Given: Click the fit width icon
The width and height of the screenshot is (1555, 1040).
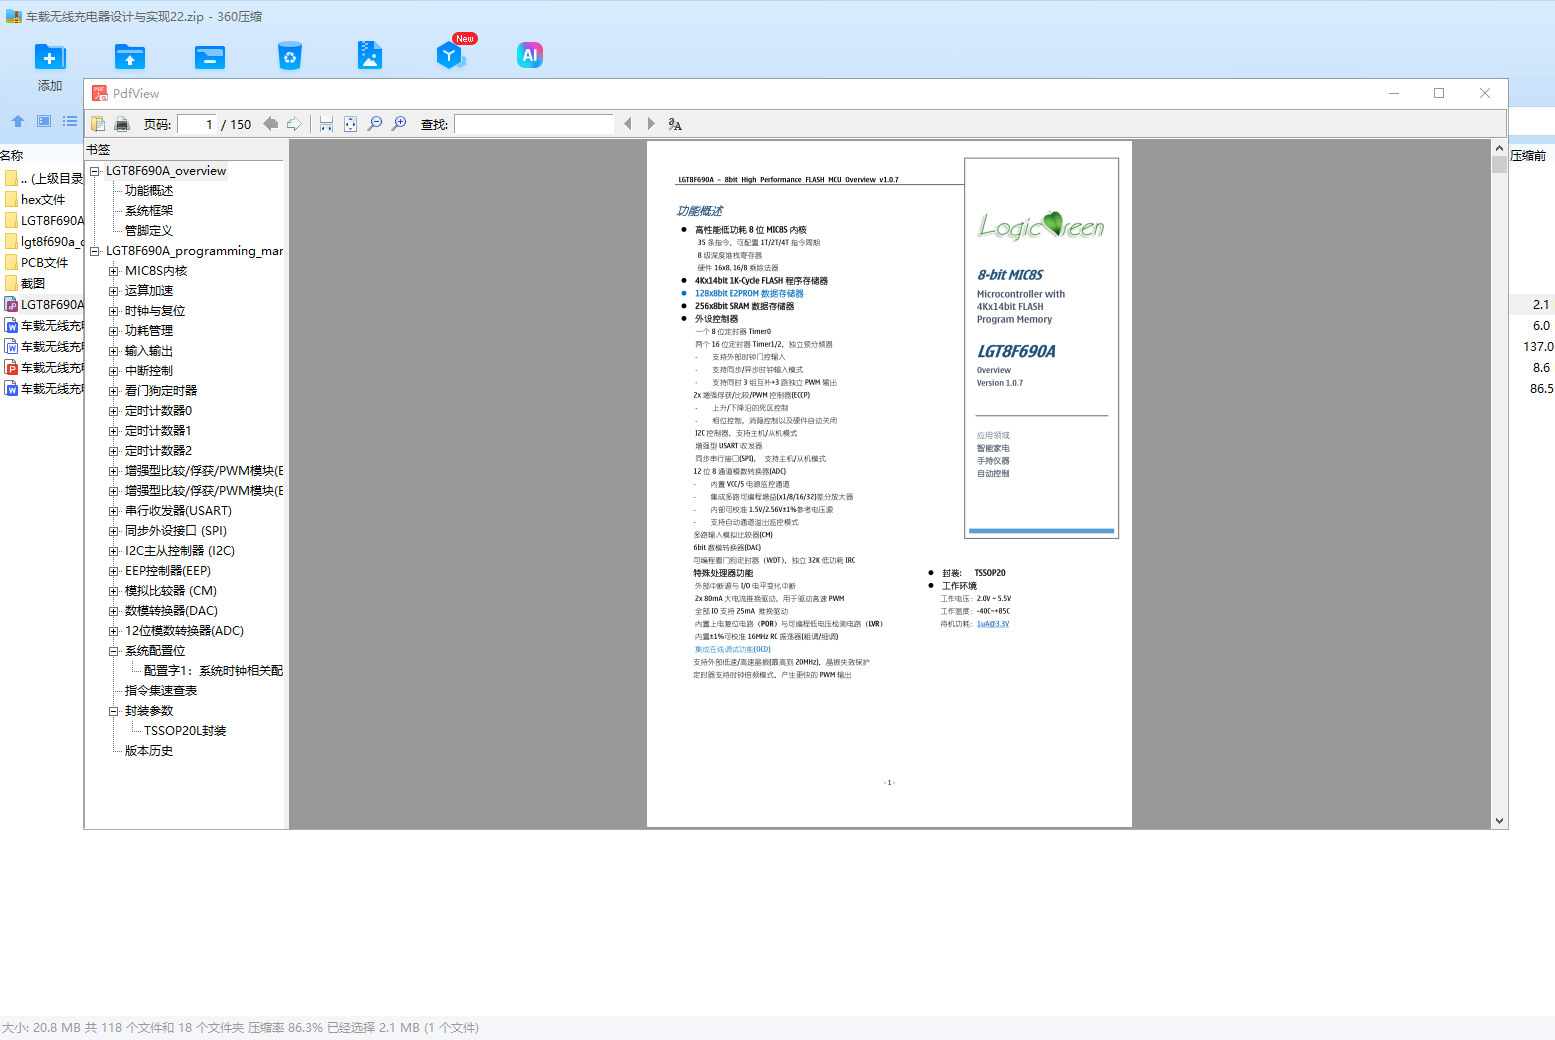Looking at the screenshot, I should (x=326, y=124).
